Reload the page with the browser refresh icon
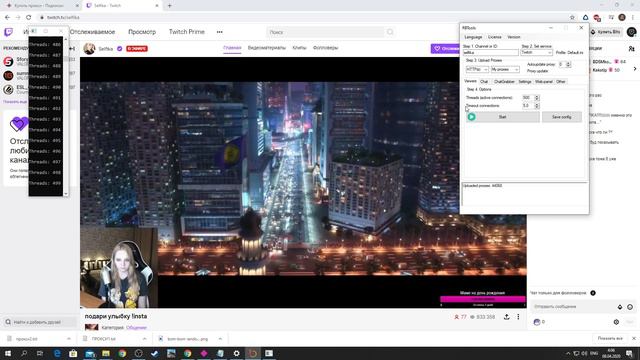Viewport: 640px width, 360px height. [29, 18]
